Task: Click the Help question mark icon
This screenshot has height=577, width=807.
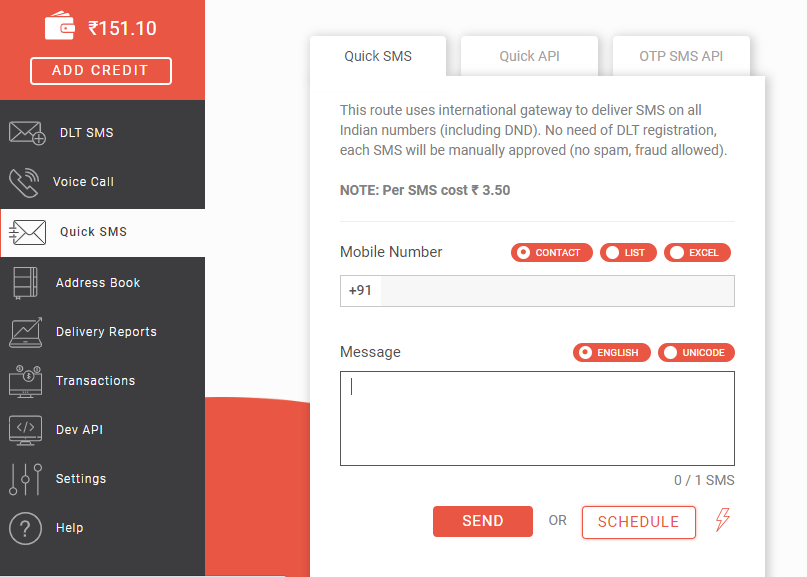Action: [25, 528]
